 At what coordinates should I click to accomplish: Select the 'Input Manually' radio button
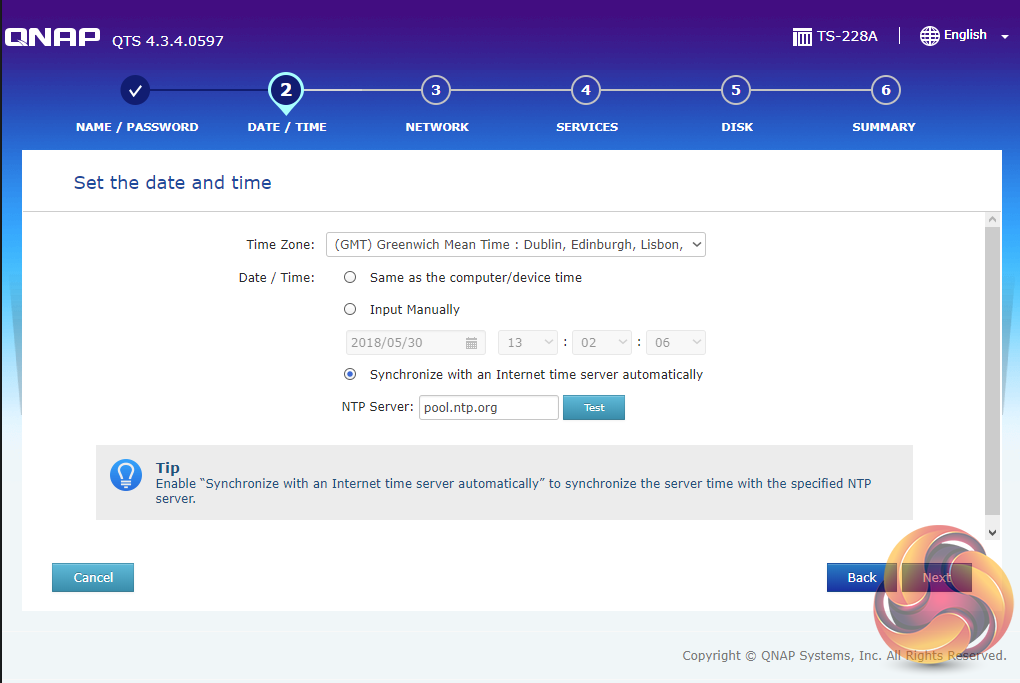coord(350,309)
